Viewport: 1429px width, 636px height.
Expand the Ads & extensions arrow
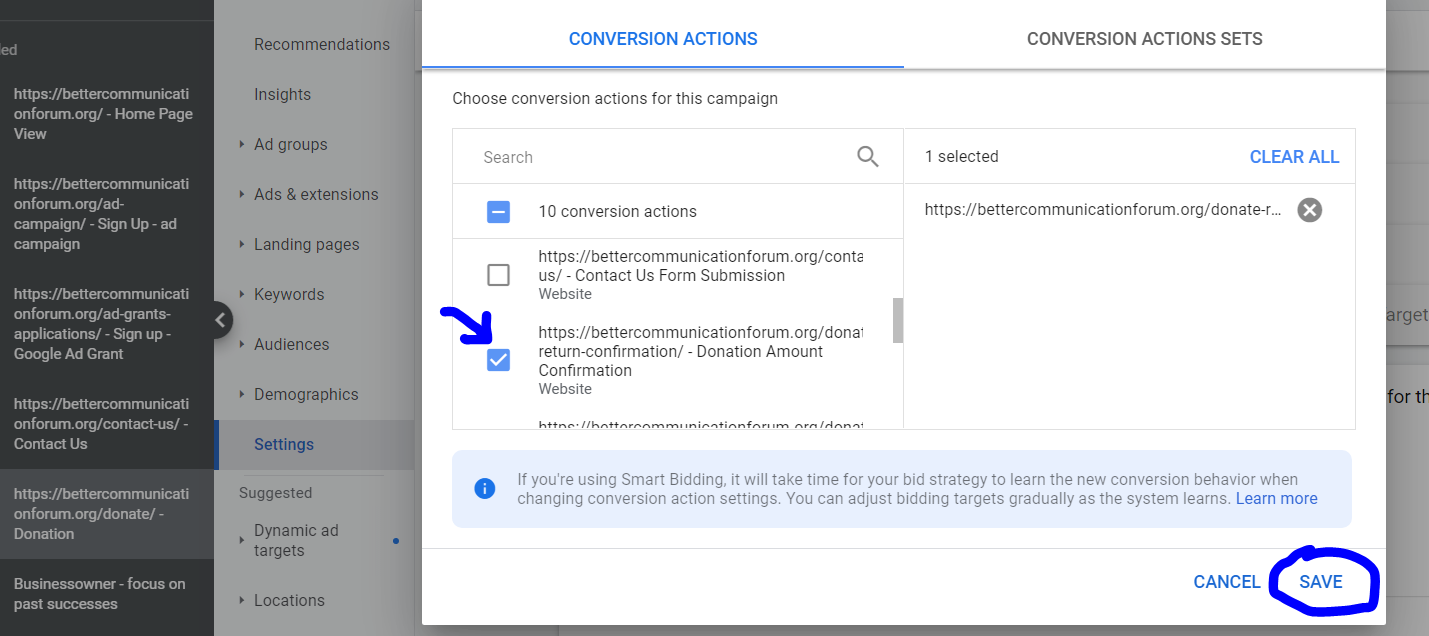click(x=242, y=194)
